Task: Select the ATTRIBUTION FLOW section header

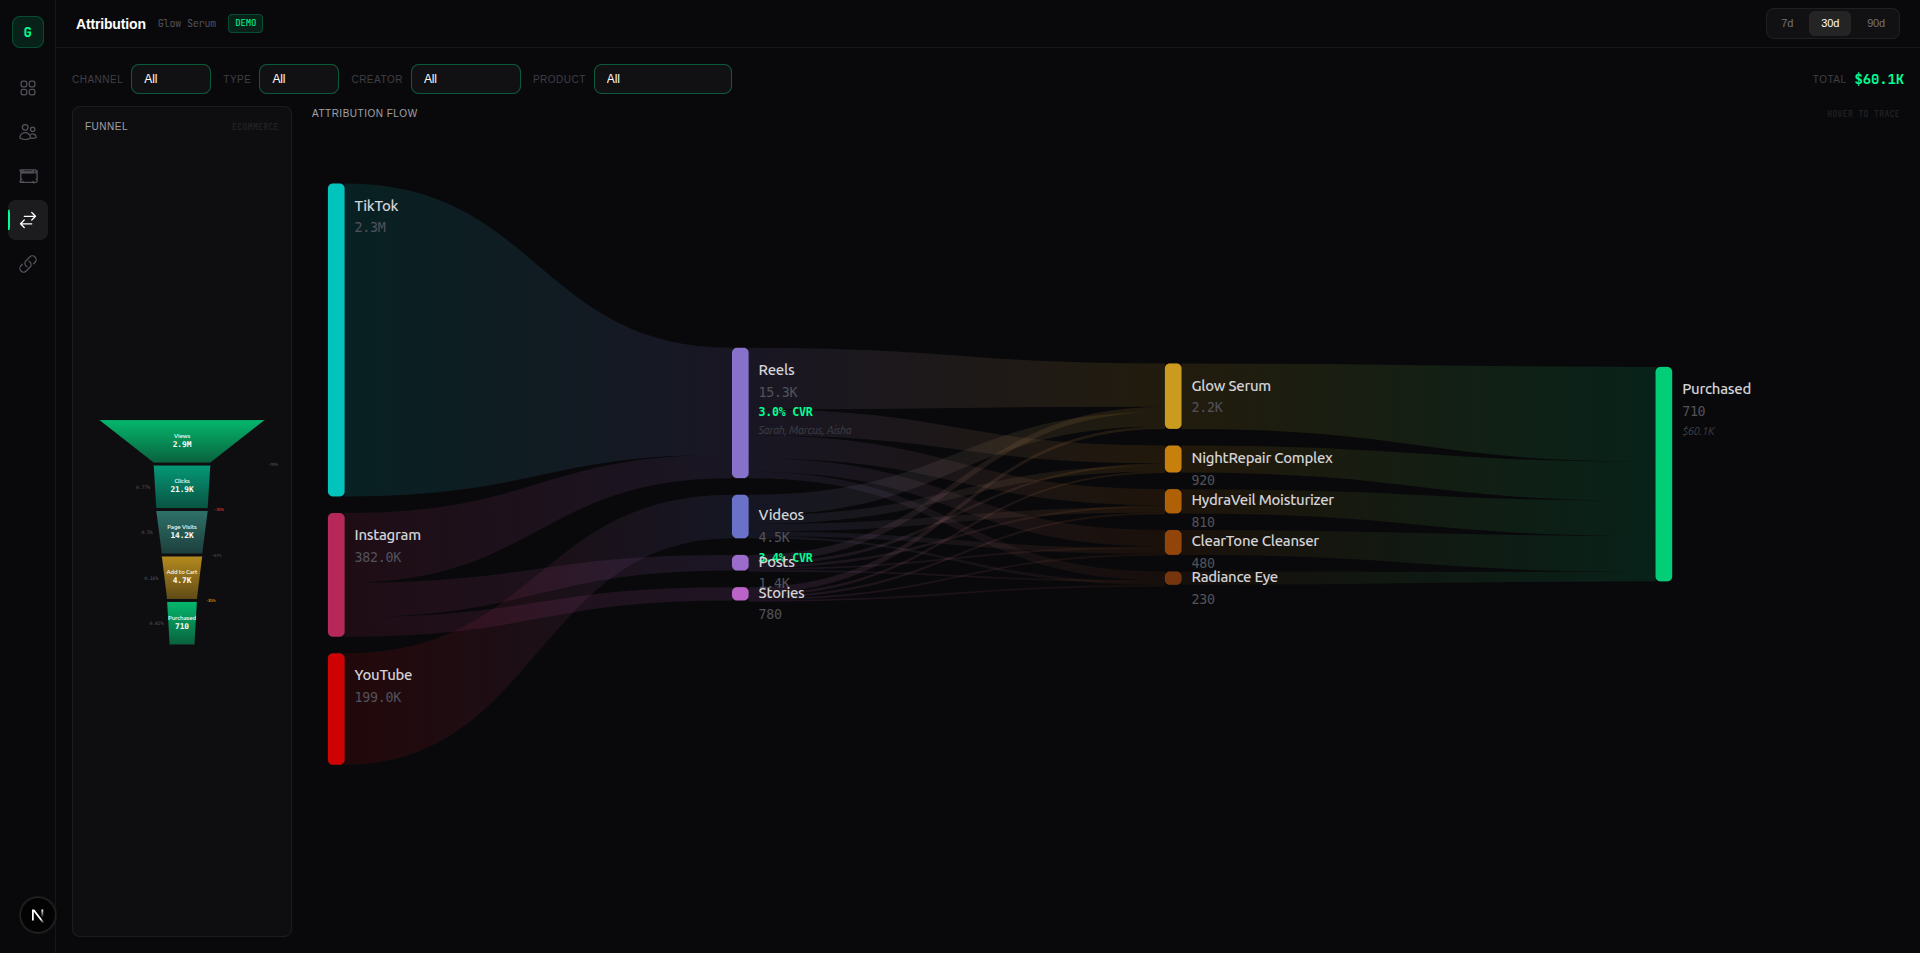Action: 364,113
